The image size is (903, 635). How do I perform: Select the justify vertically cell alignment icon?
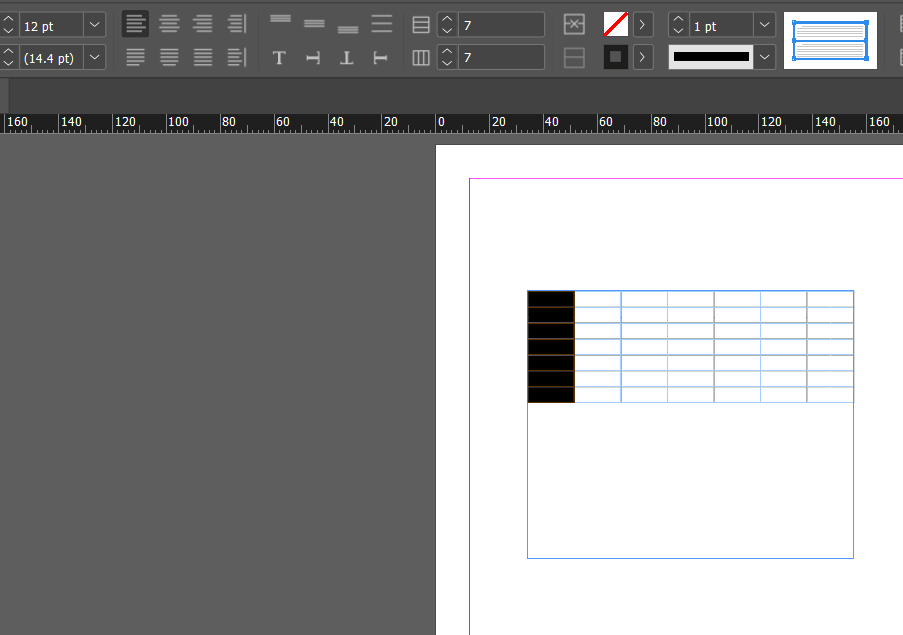[381, 24]
